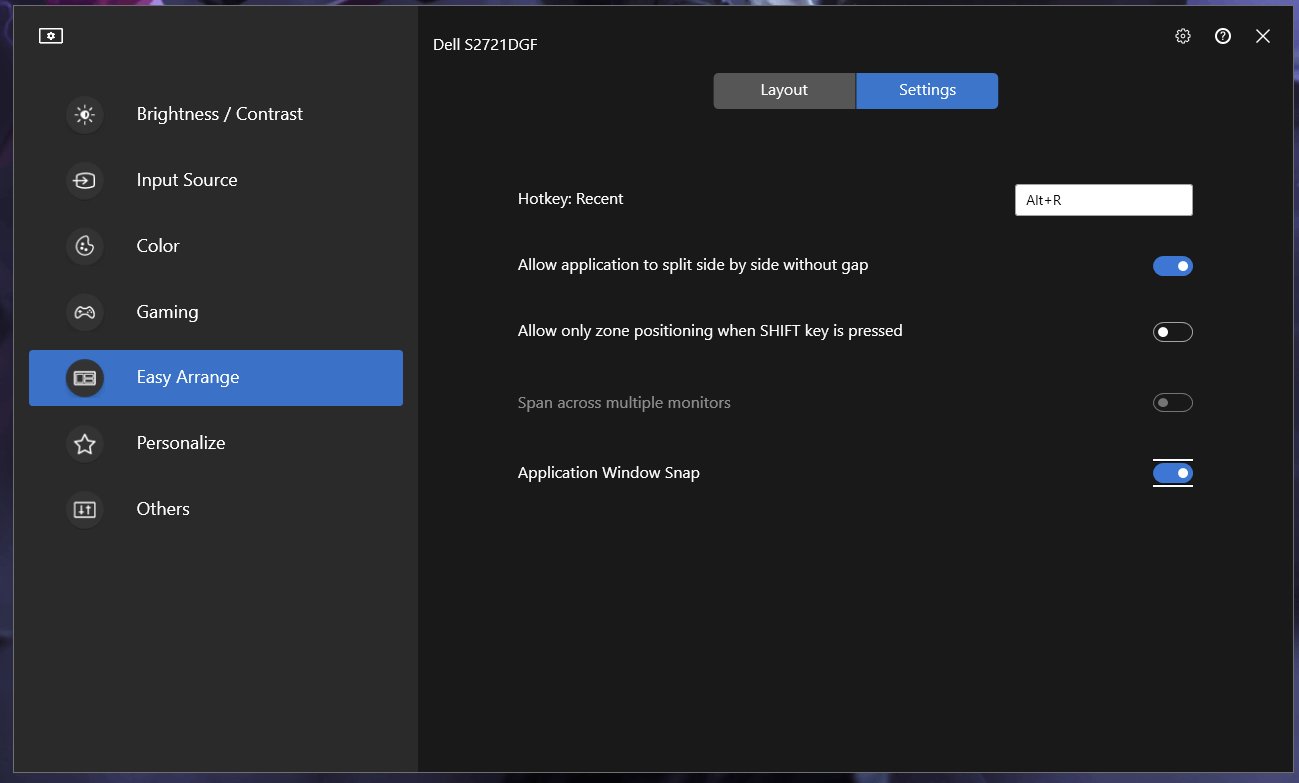Open Gaming section label

167,312
